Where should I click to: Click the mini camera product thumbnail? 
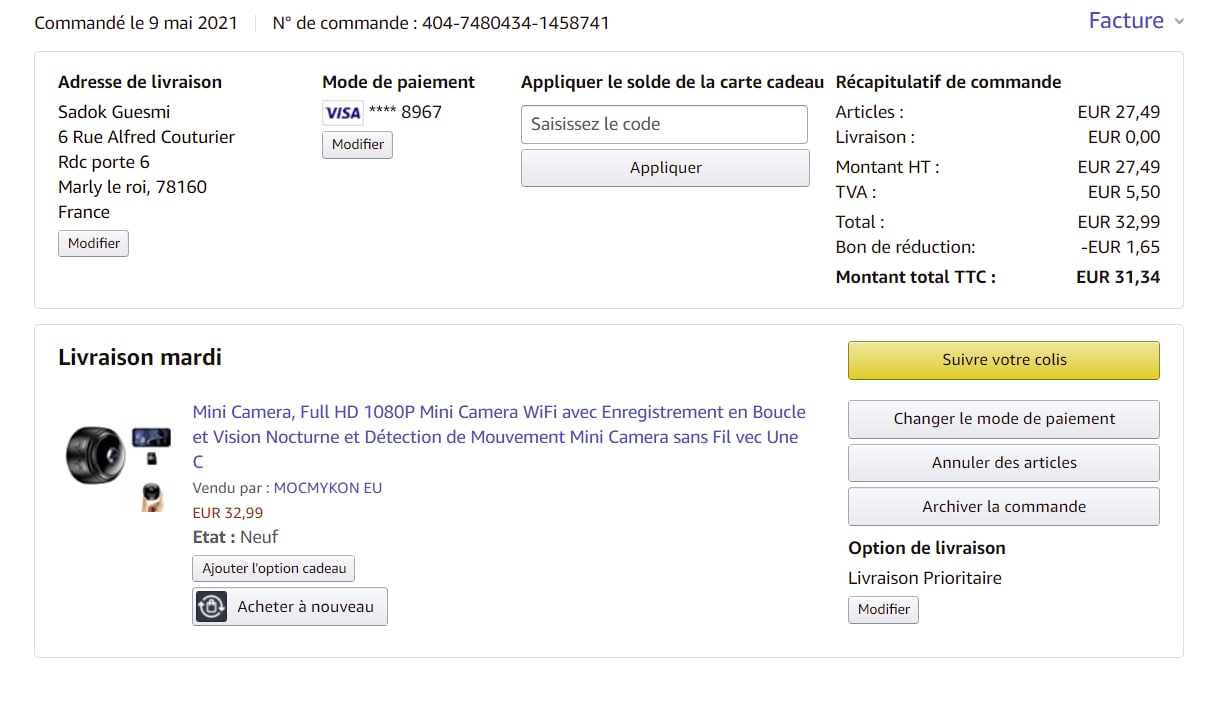95,455
